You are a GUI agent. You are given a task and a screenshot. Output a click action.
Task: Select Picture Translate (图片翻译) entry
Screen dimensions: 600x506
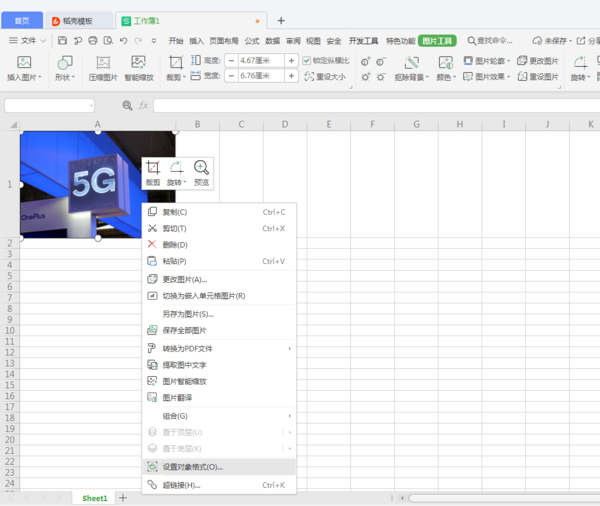[219, 398]
